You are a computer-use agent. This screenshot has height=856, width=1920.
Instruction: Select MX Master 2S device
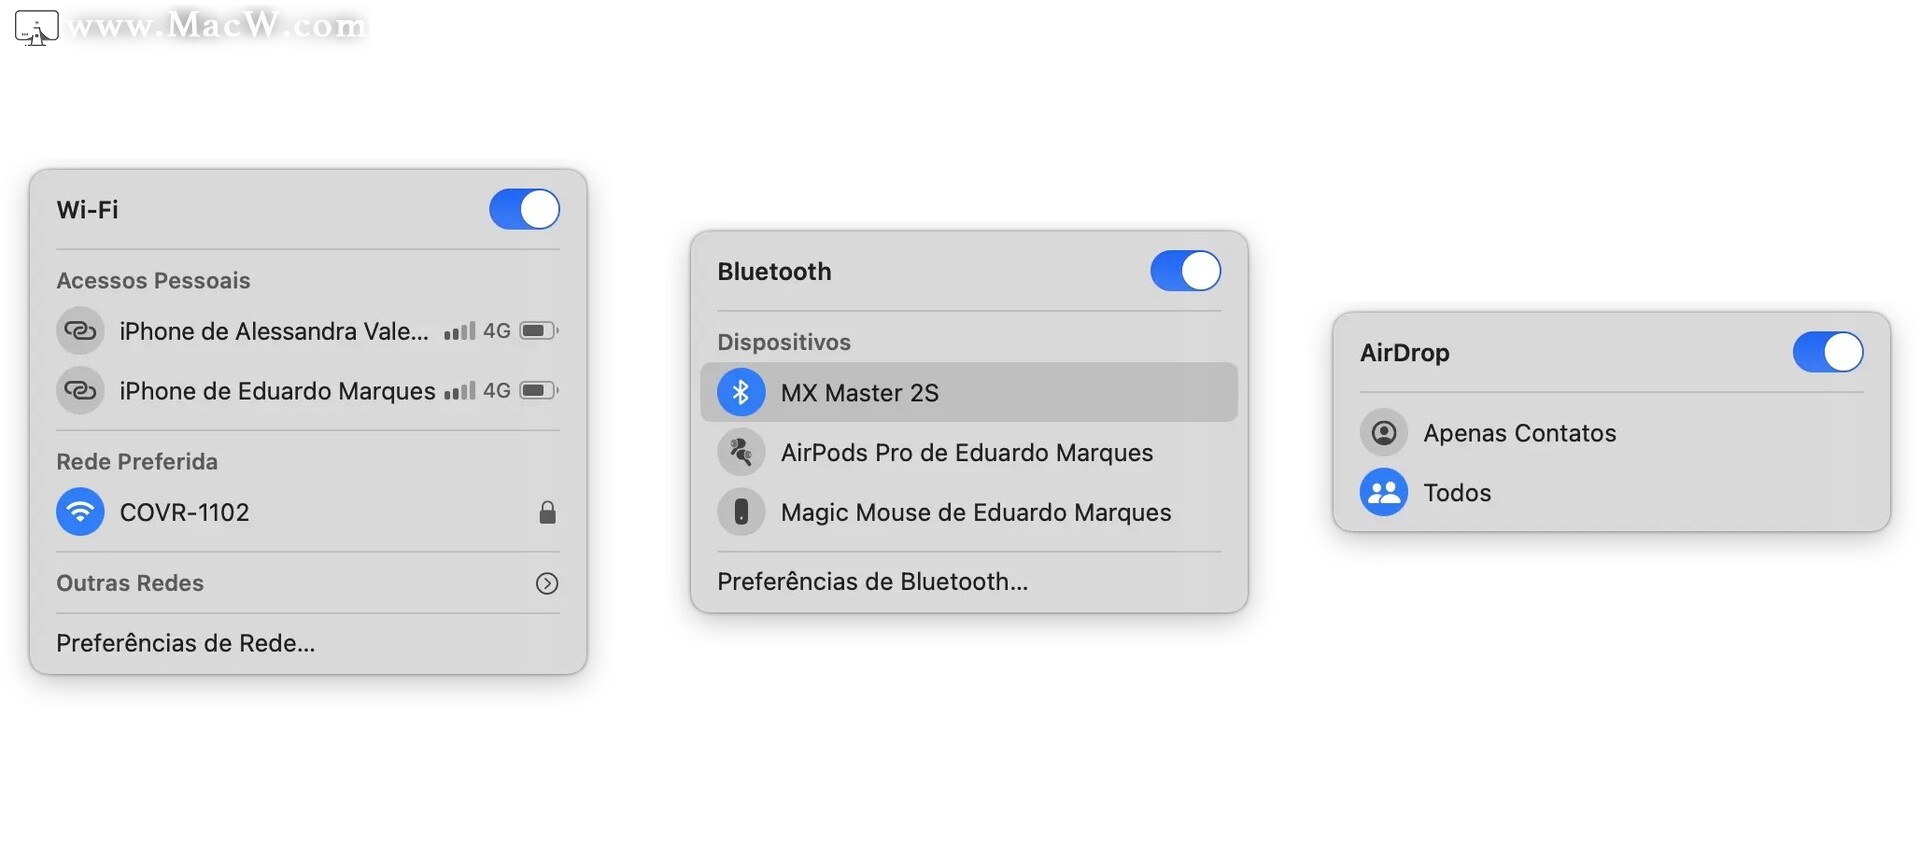969,392
